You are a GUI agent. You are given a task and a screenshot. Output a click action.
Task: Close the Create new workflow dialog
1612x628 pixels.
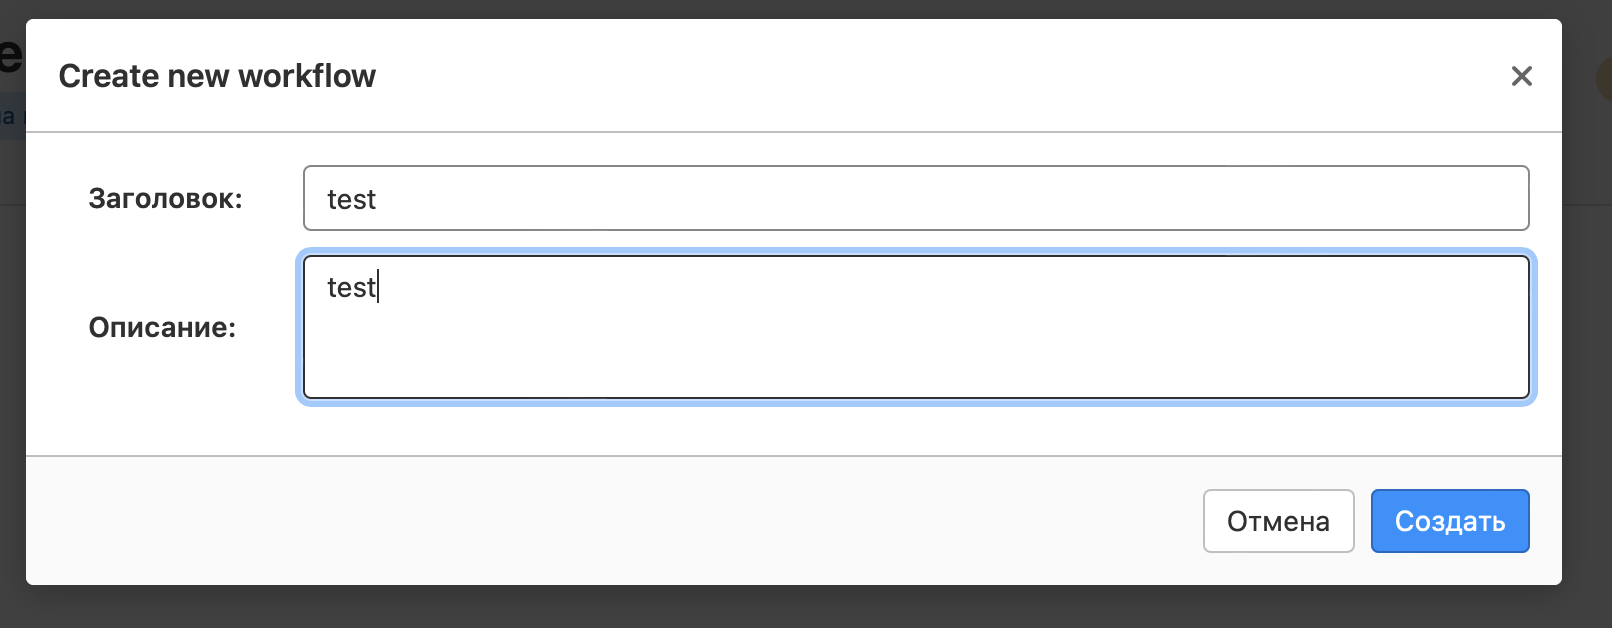(1521, 76)
